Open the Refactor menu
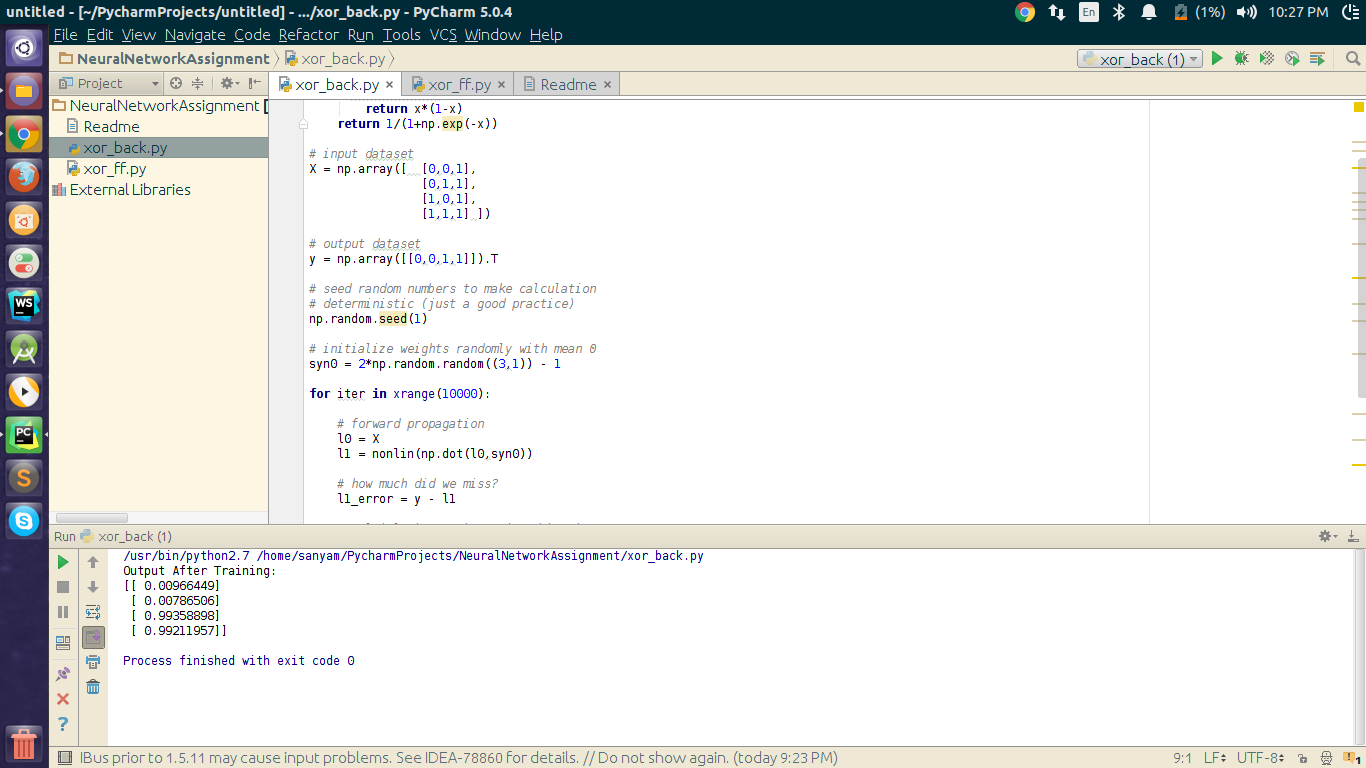Screen dimensions: 1366x768 tap(309, 34)
